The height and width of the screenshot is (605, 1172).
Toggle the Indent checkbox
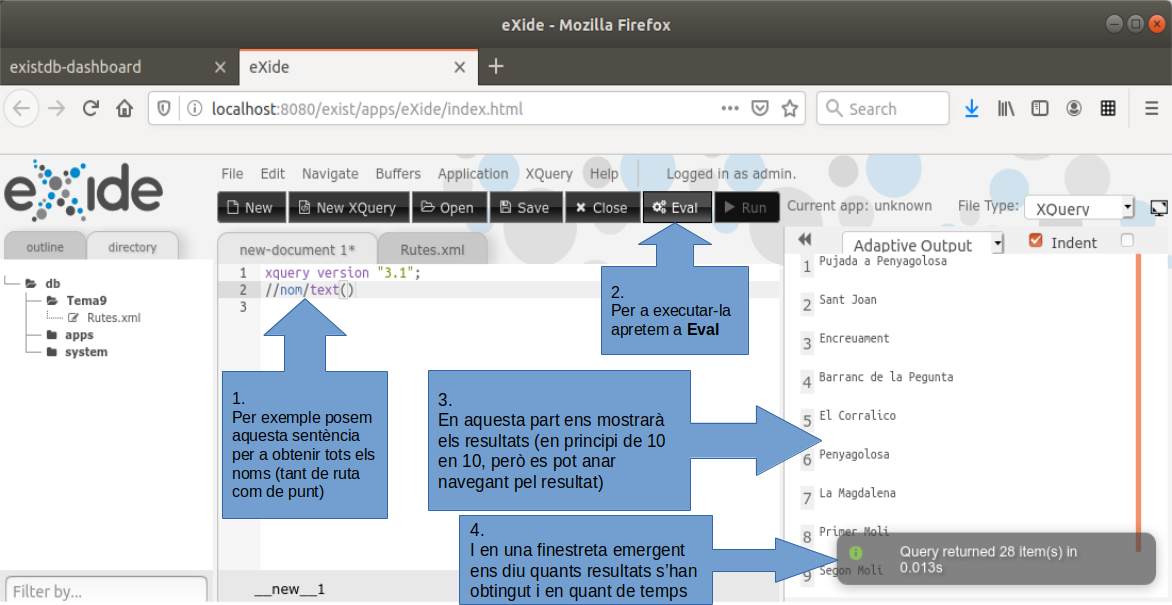[x=1035, y=241]
